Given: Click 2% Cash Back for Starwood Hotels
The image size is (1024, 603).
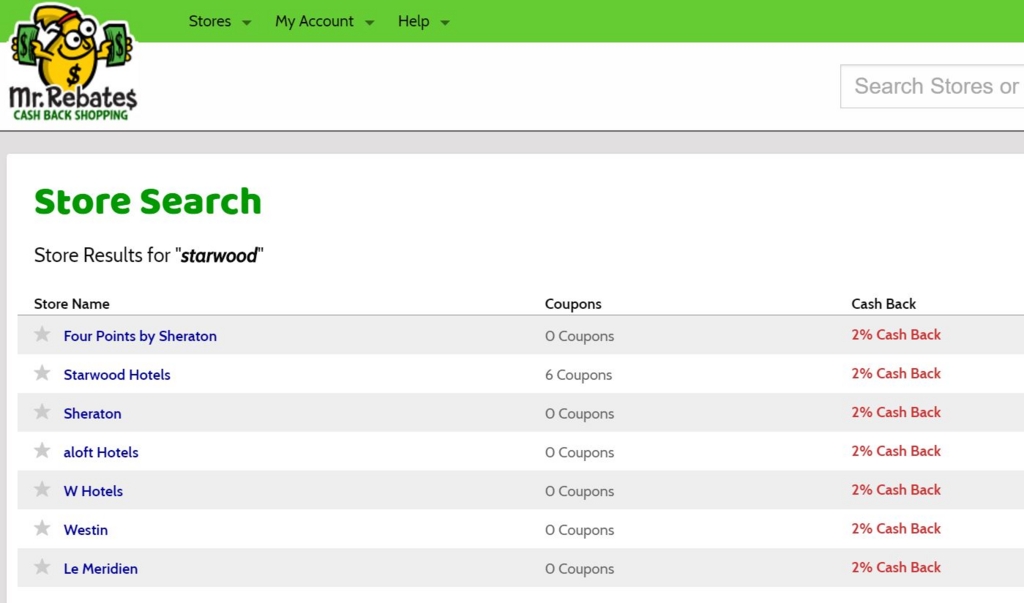Looking at the screenshot, I should point(896,373).
